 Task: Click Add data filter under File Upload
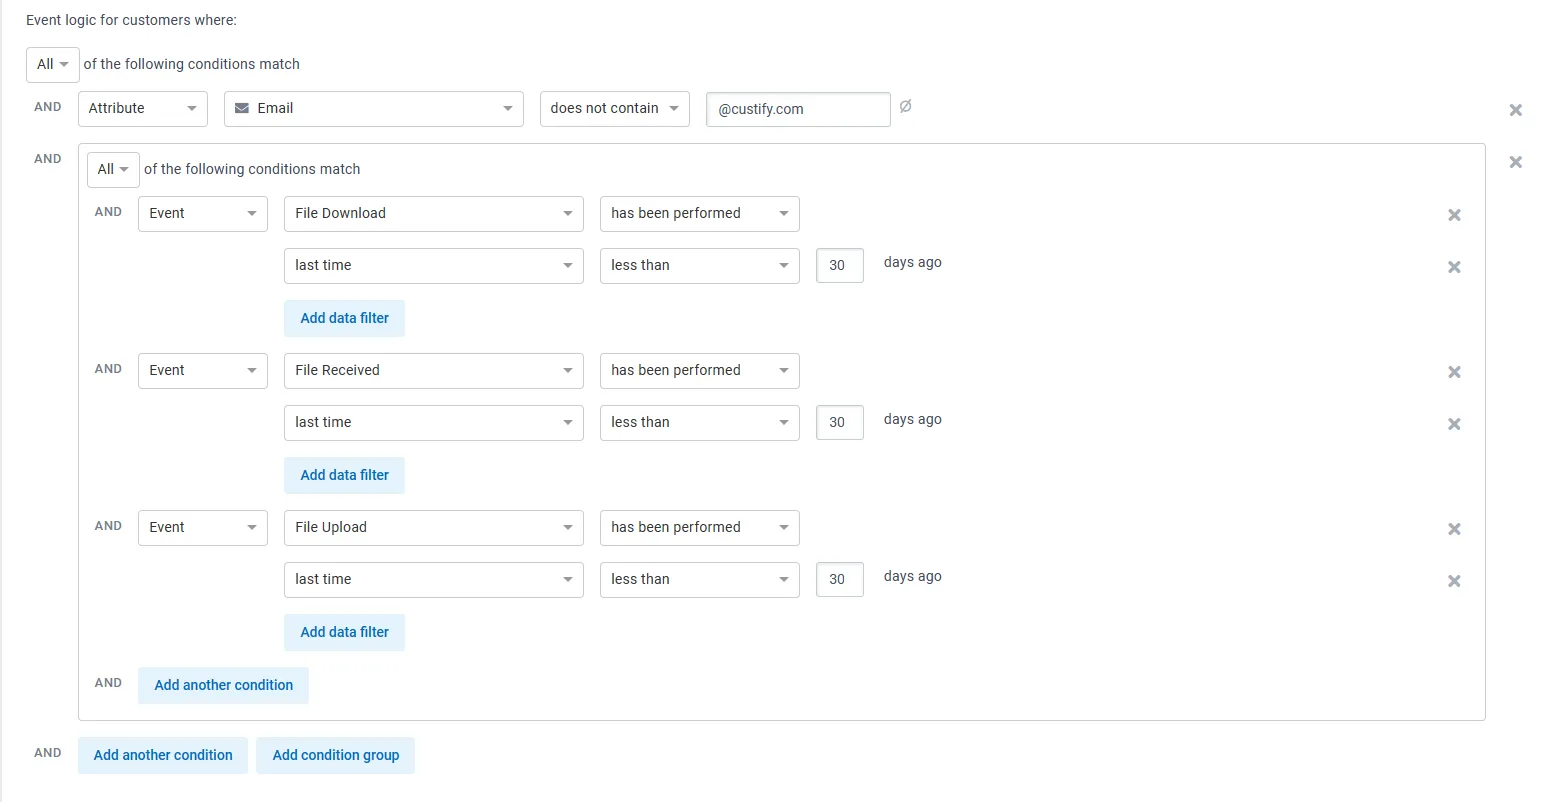pos(345,633)
